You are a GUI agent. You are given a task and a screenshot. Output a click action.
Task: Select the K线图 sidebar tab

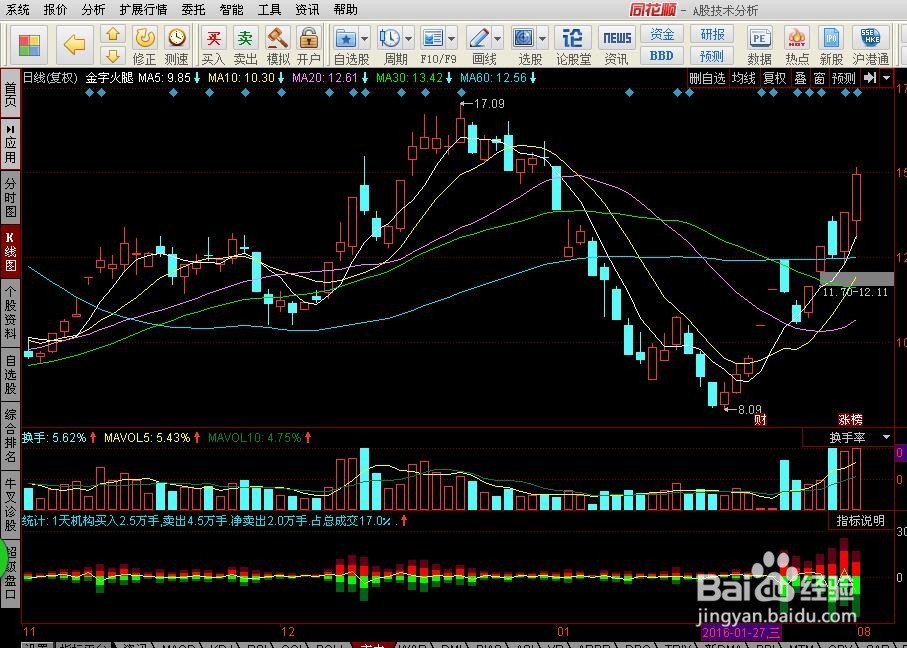click(10, 252)
